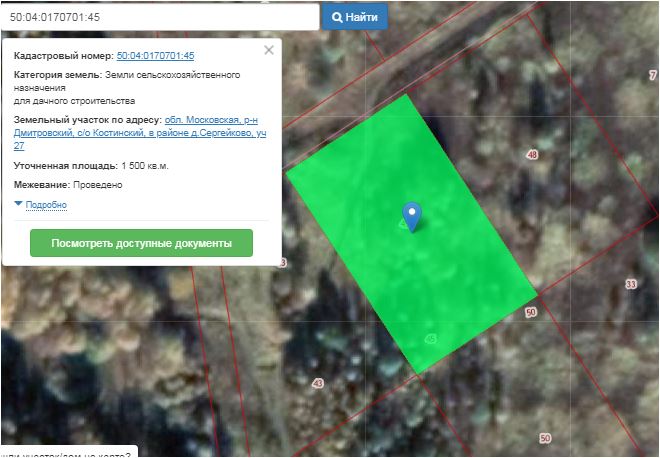Click parcel label 7 at top-right edge
Screen dimensions: 660x458
(x=652, y=74)
